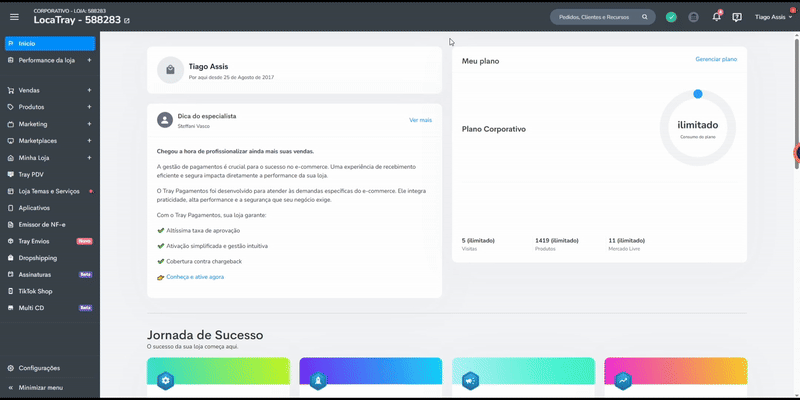Open Loja Temas e Serviços
The image size is (800, 400).
point(50,191)
